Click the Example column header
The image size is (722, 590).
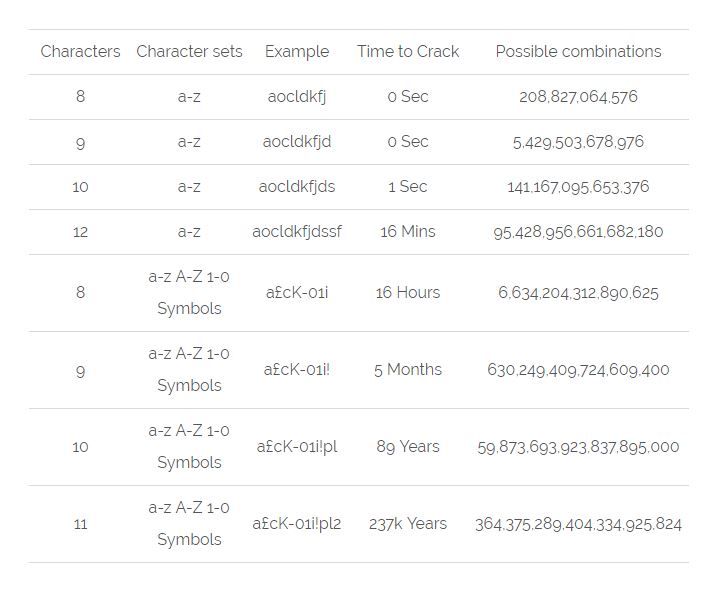[297, 52]
